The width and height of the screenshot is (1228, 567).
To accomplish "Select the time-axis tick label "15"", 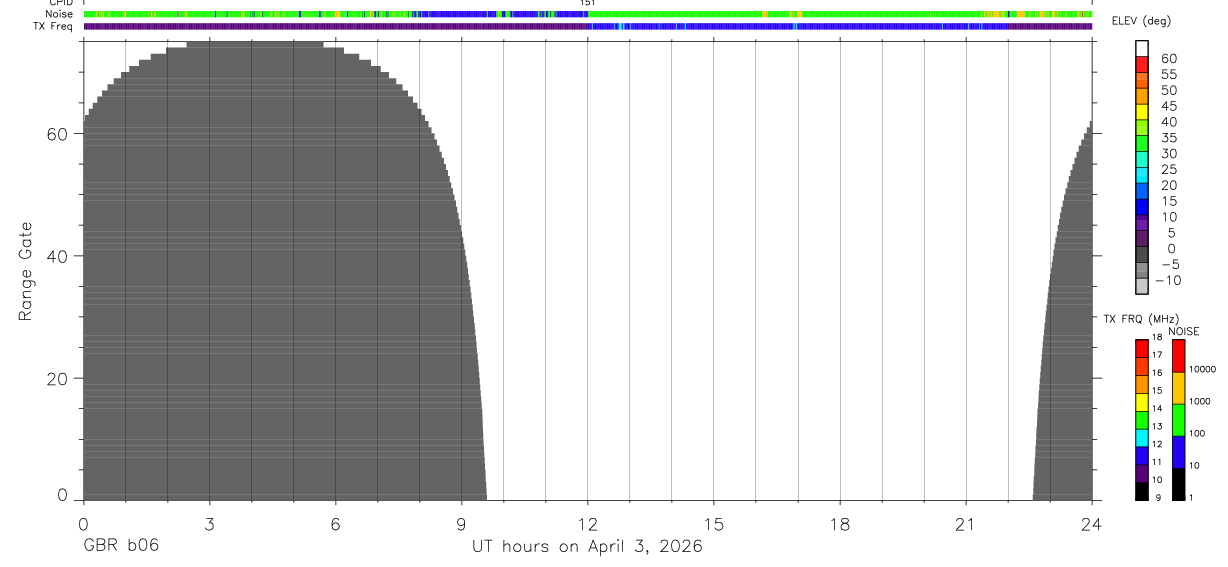I will pyautogui.click(x=714, y=524).
